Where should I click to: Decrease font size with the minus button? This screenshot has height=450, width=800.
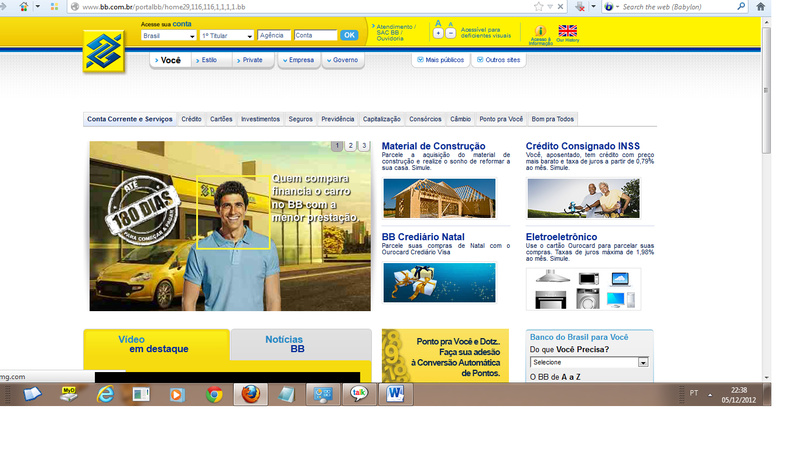451,33
